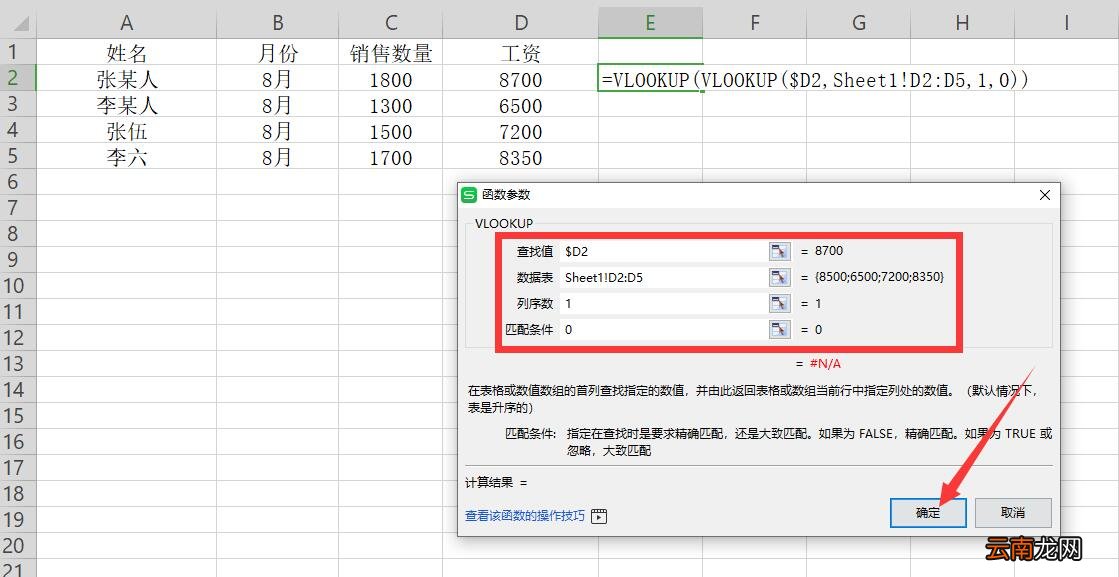Select row 3 header
1119x577 pixels.
click(18, 104)
